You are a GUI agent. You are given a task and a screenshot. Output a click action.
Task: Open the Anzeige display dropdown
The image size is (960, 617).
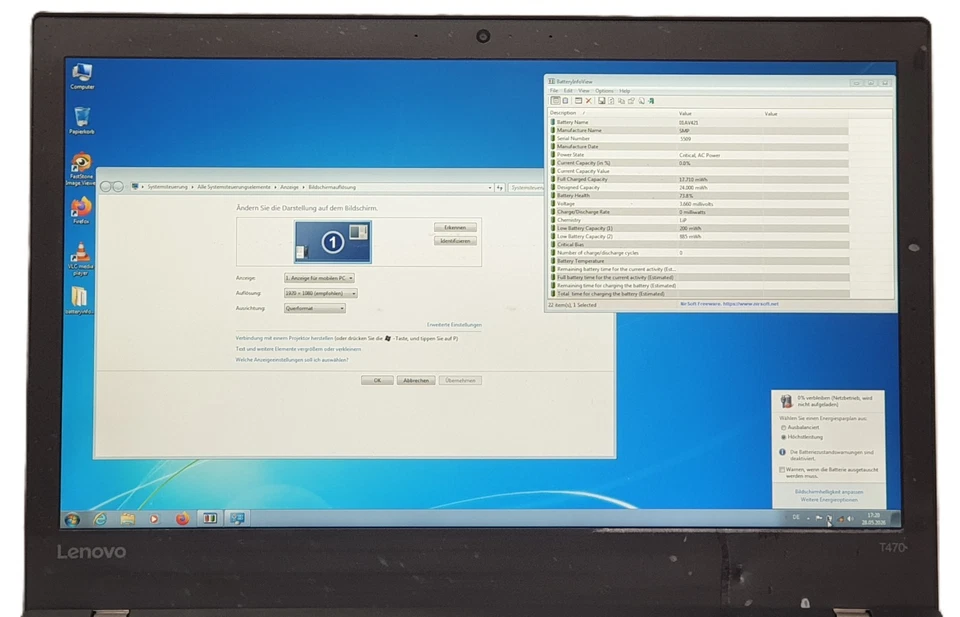(x=319, y=279)
